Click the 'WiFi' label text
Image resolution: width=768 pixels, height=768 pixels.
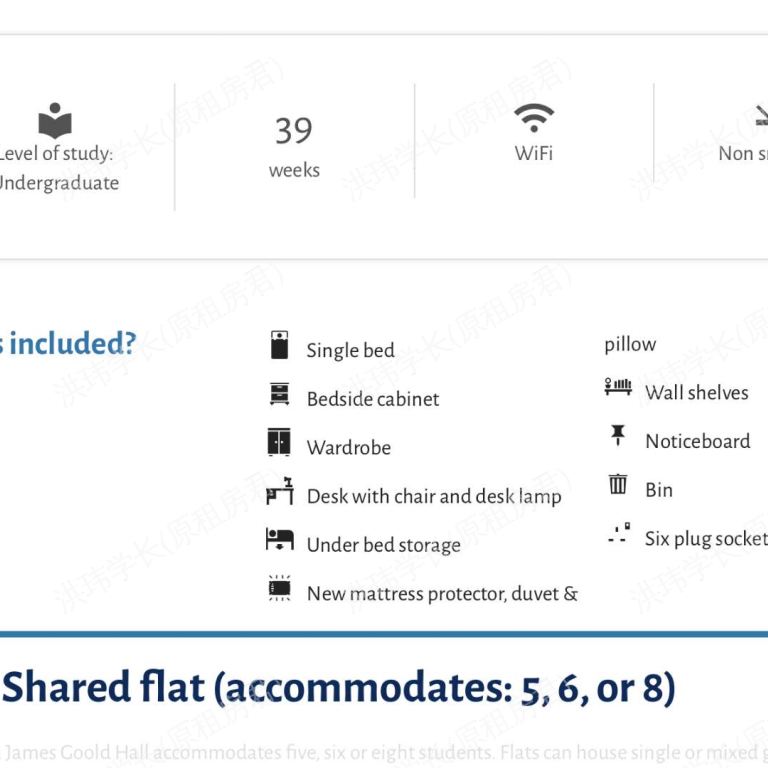(x=534, y=153)
